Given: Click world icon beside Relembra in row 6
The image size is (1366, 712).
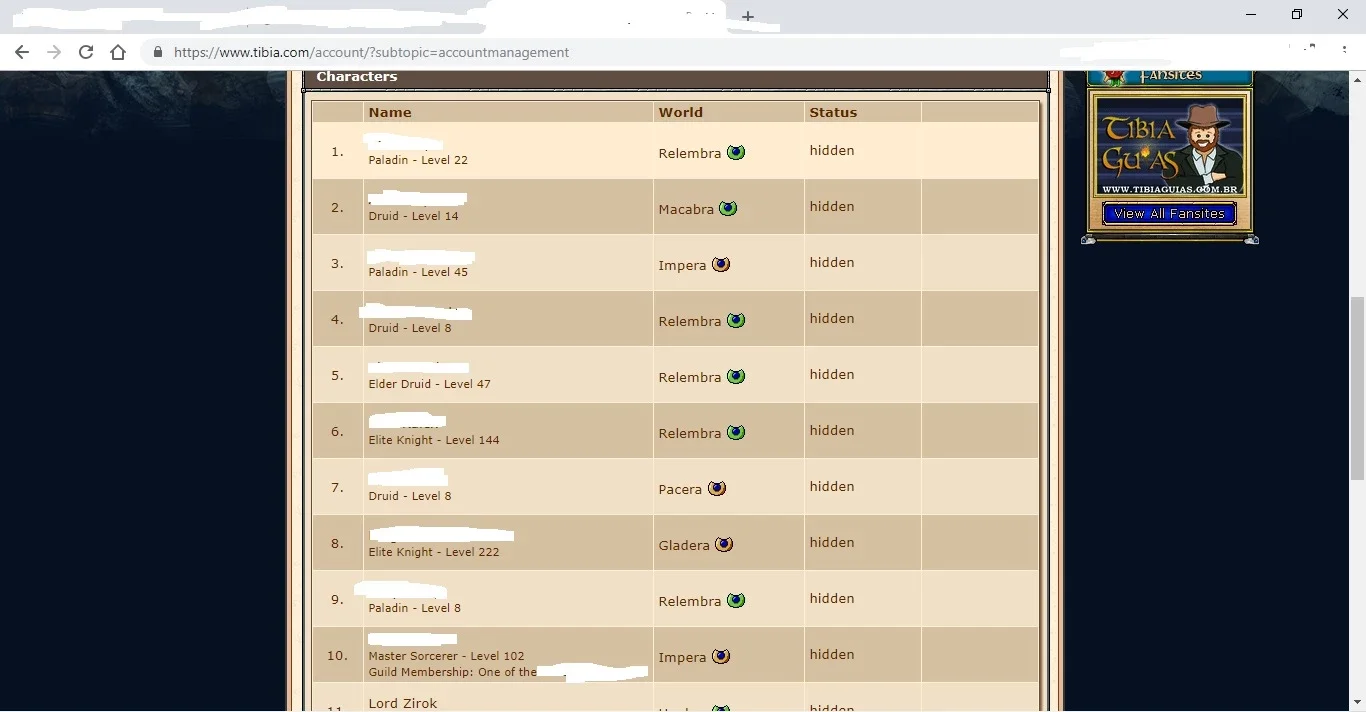Looking at the screenshot, I should pyautogui.click(x=736, y=432).
